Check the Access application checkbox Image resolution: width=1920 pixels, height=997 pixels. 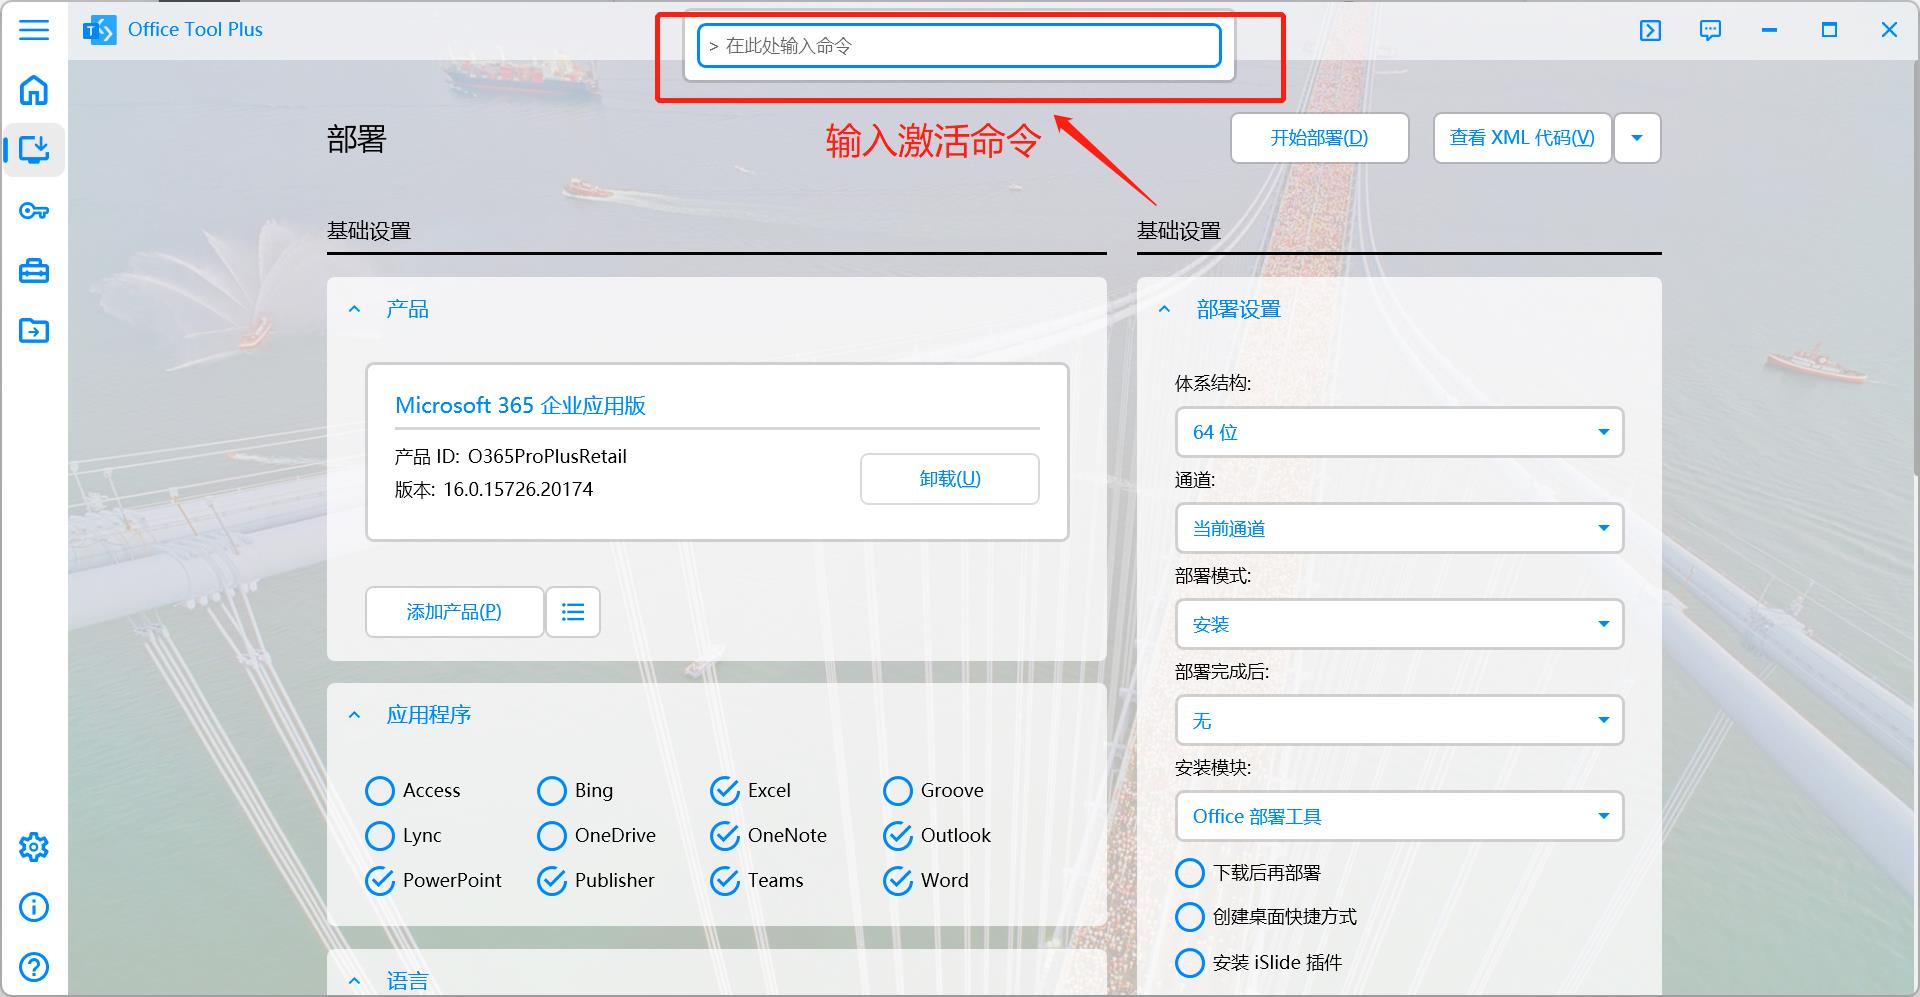coord(380,790)
